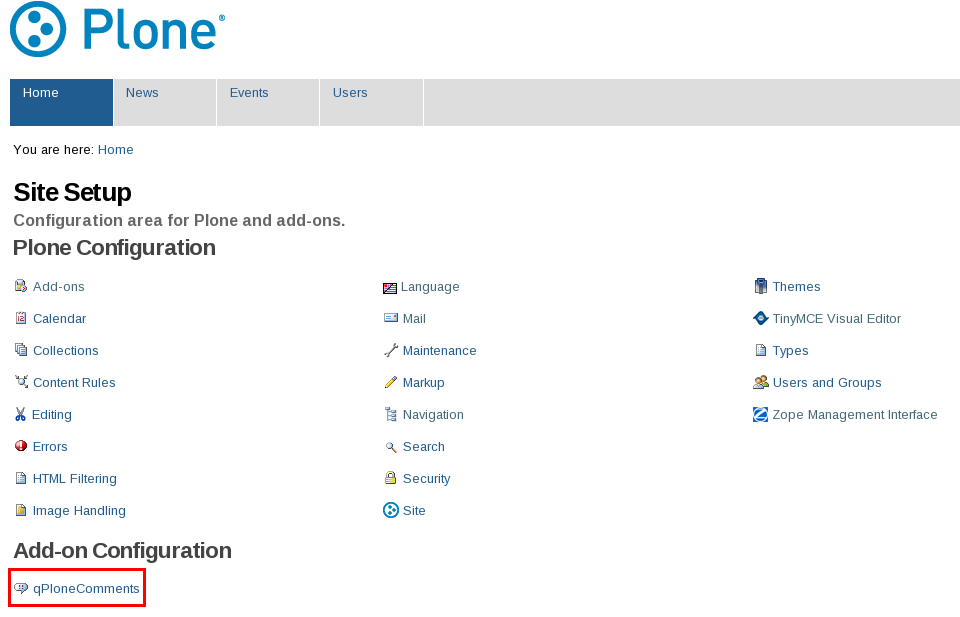Open the Users and Groups link
The image size is (960, 617).
(x=826, y=383)
